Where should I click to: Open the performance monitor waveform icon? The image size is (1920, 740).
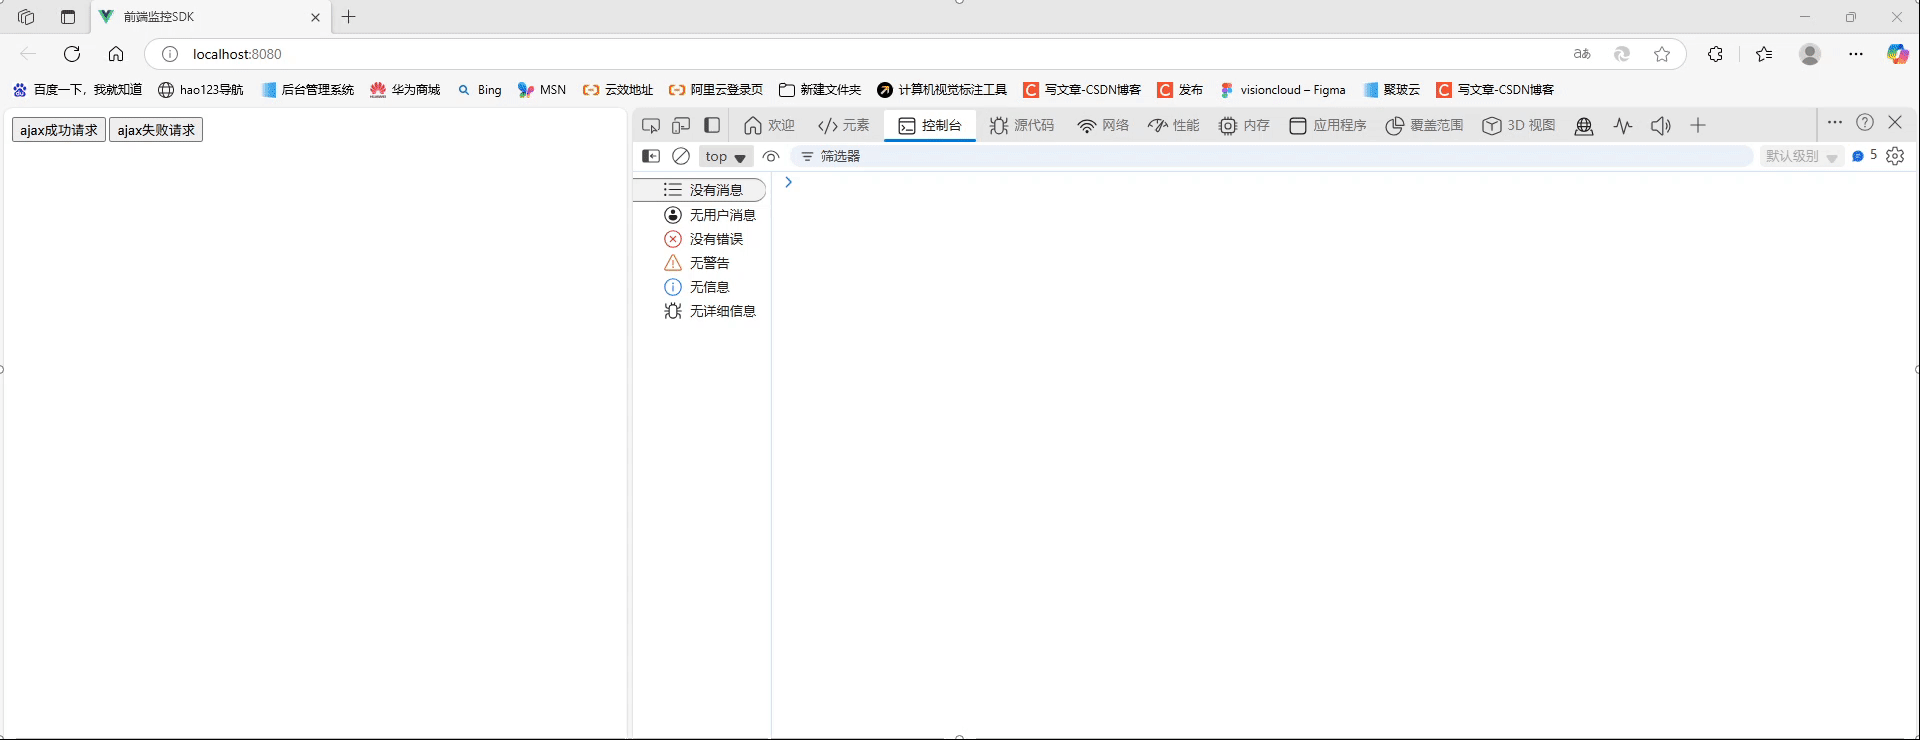coord(1623,126)
